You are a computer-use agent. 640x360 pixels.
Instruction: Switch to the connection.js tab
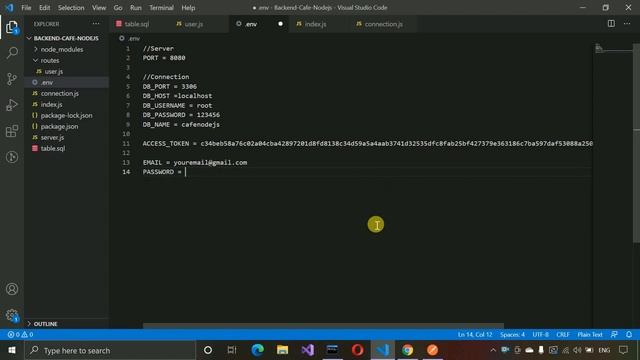pyautogui.click(x=383, y=24)
